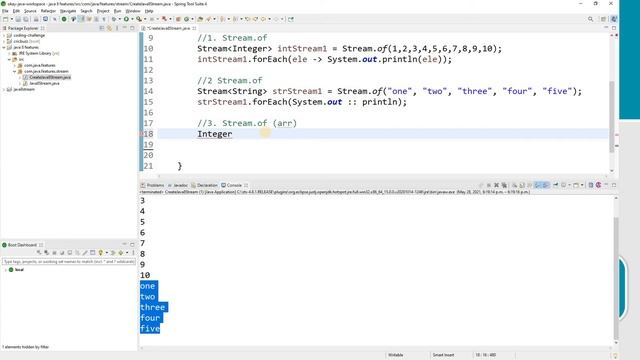The height and width of the screenshot is (360, 640).
Task: Open Package Explorer view menu
Action: pyautogui.click(x=117, y=28)
